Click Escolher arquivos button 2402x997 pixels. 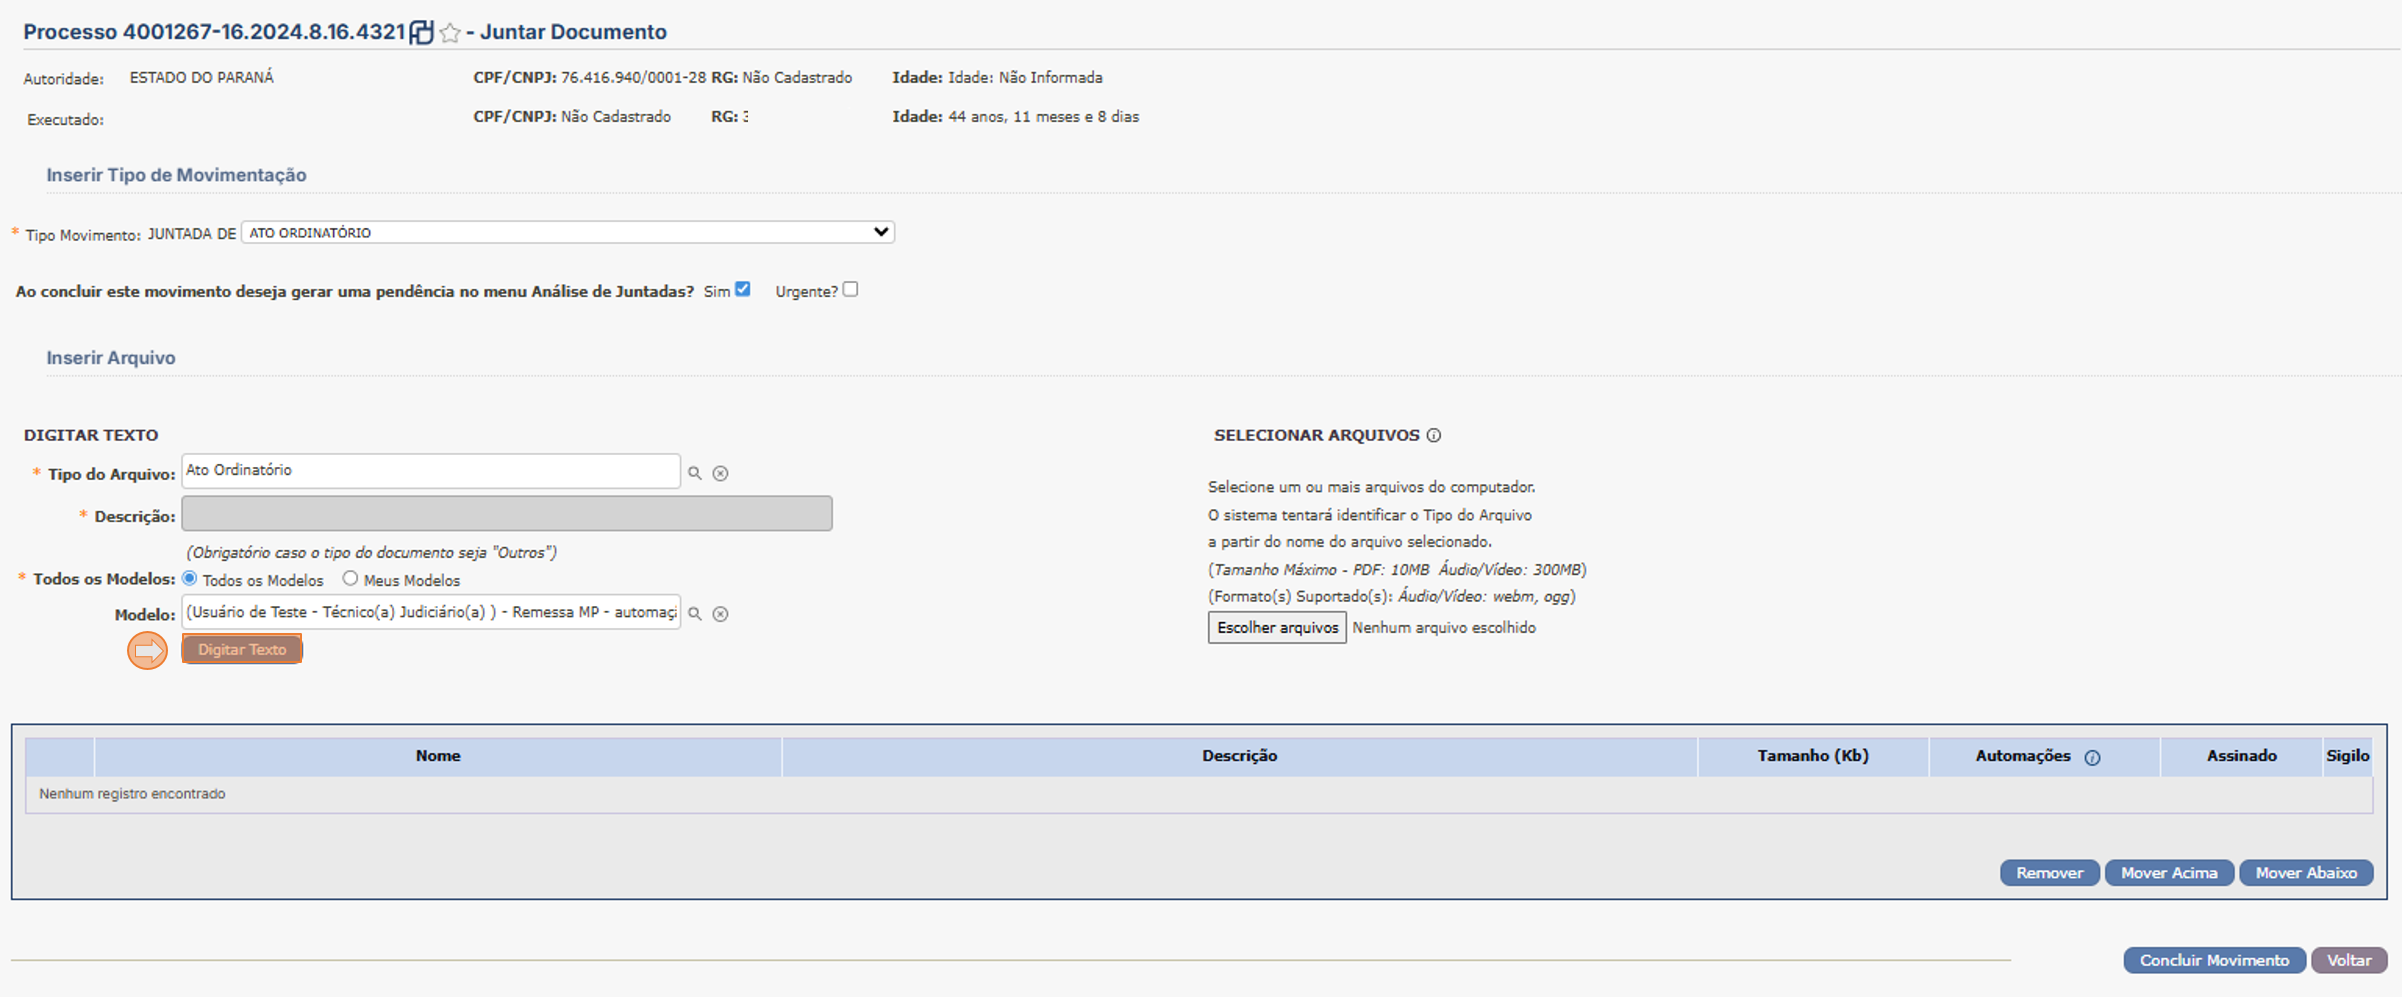(x=1277, y=627)
